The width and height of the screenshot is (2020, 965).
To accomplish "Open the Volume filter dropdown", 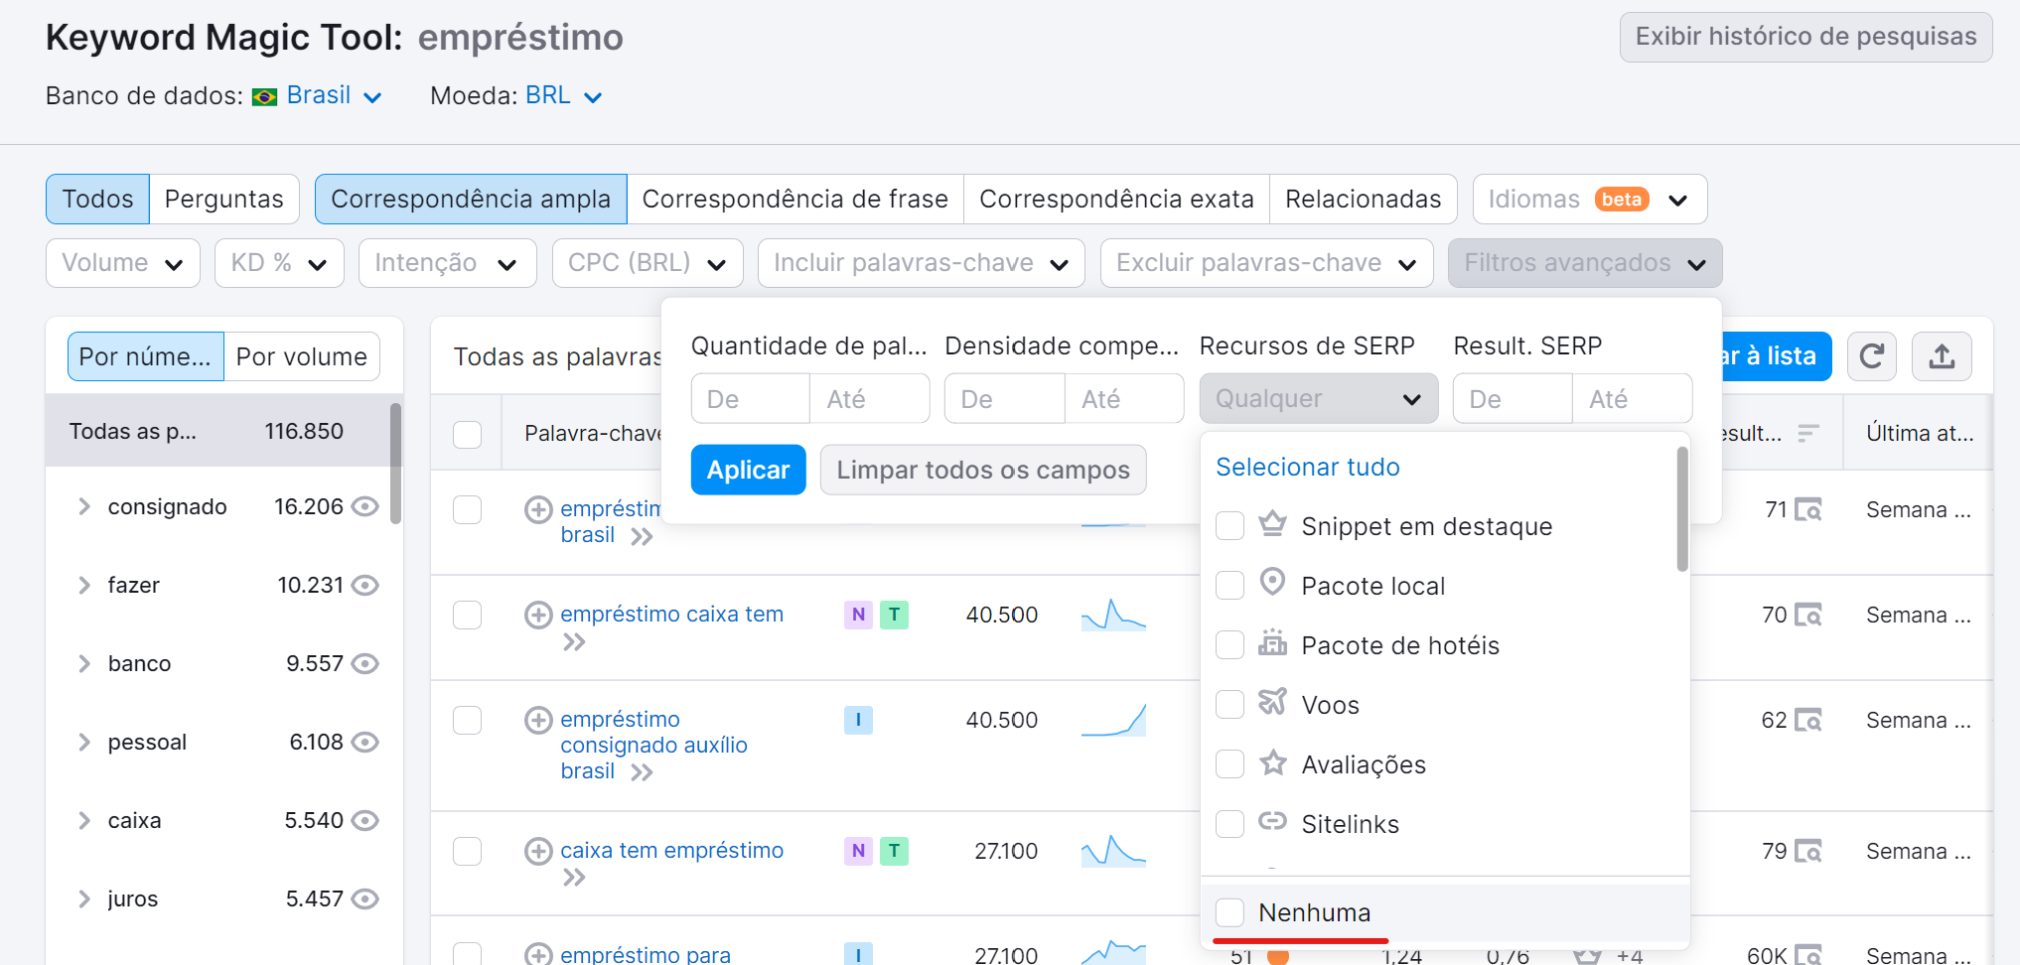I will click(x=123, y=263).
